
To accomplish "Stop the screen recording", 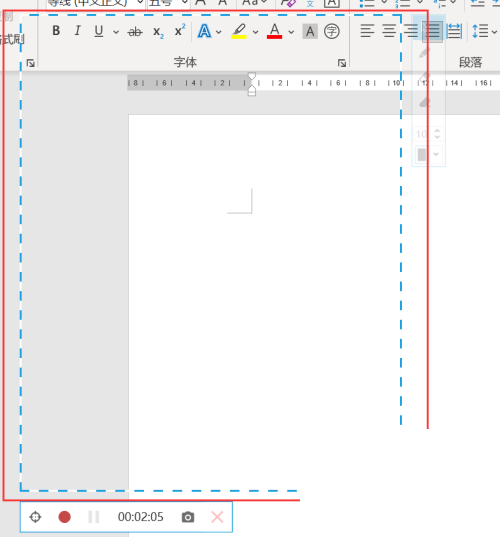I will pos(64,517).
